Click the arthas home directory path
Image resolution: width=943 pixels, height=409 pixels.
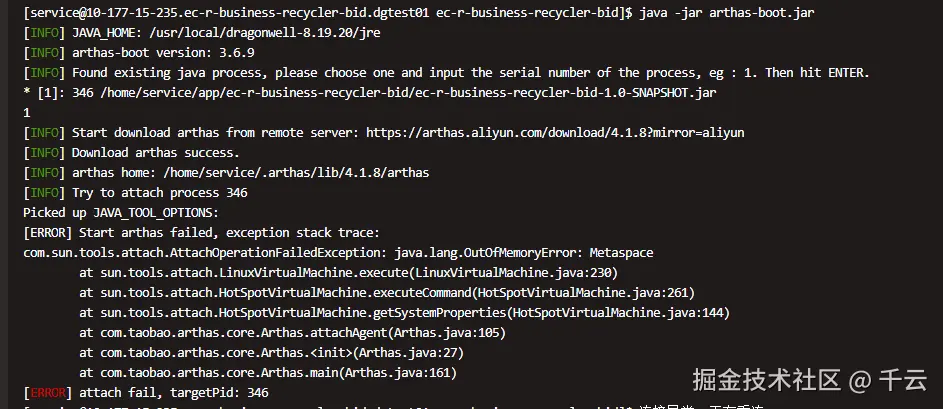(297, 173)
